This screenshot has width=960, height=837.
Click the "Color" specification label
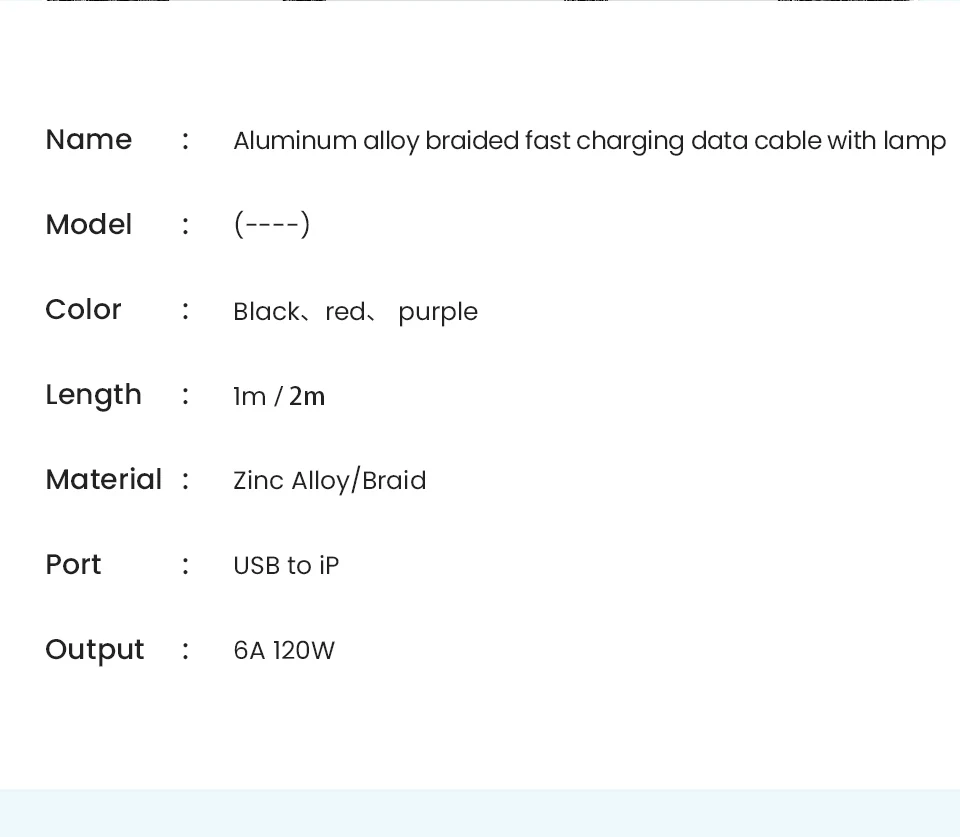(x=83, y=310)
